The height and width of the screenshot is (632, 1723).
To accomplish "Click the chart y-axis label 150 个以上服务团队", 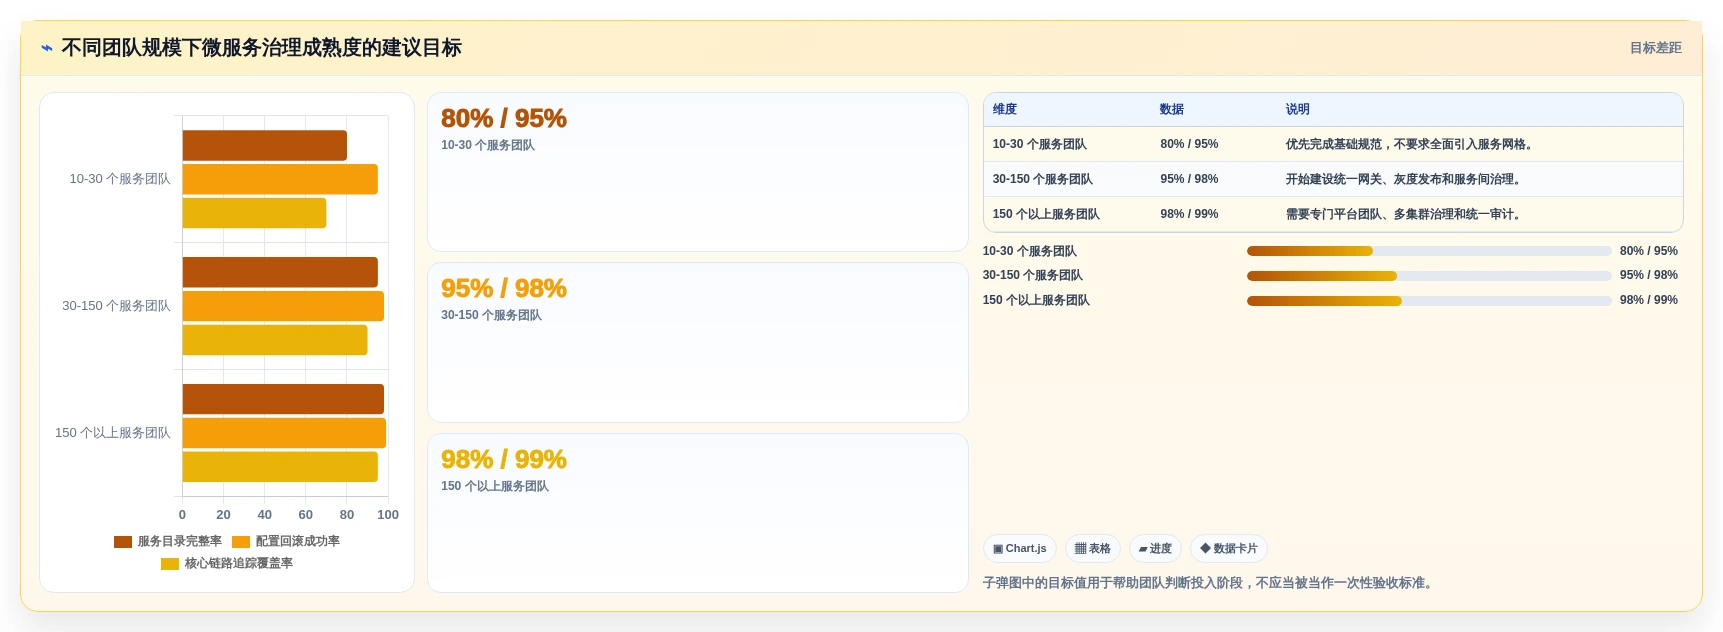I will (x=113, y=433).
